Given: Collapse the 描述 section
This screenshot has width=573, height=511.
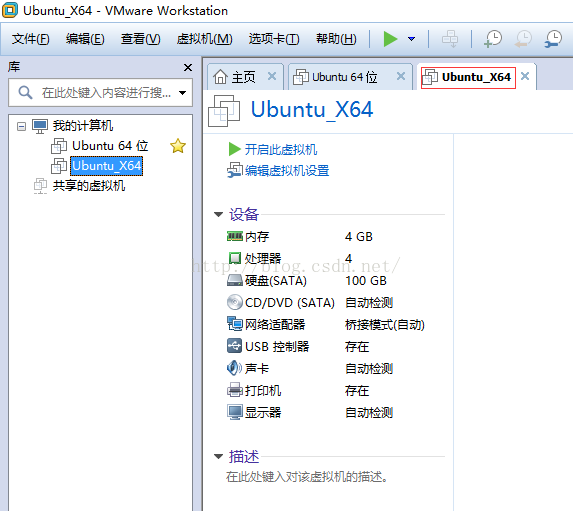Looking at the screenshot, I should coord(219,457).
